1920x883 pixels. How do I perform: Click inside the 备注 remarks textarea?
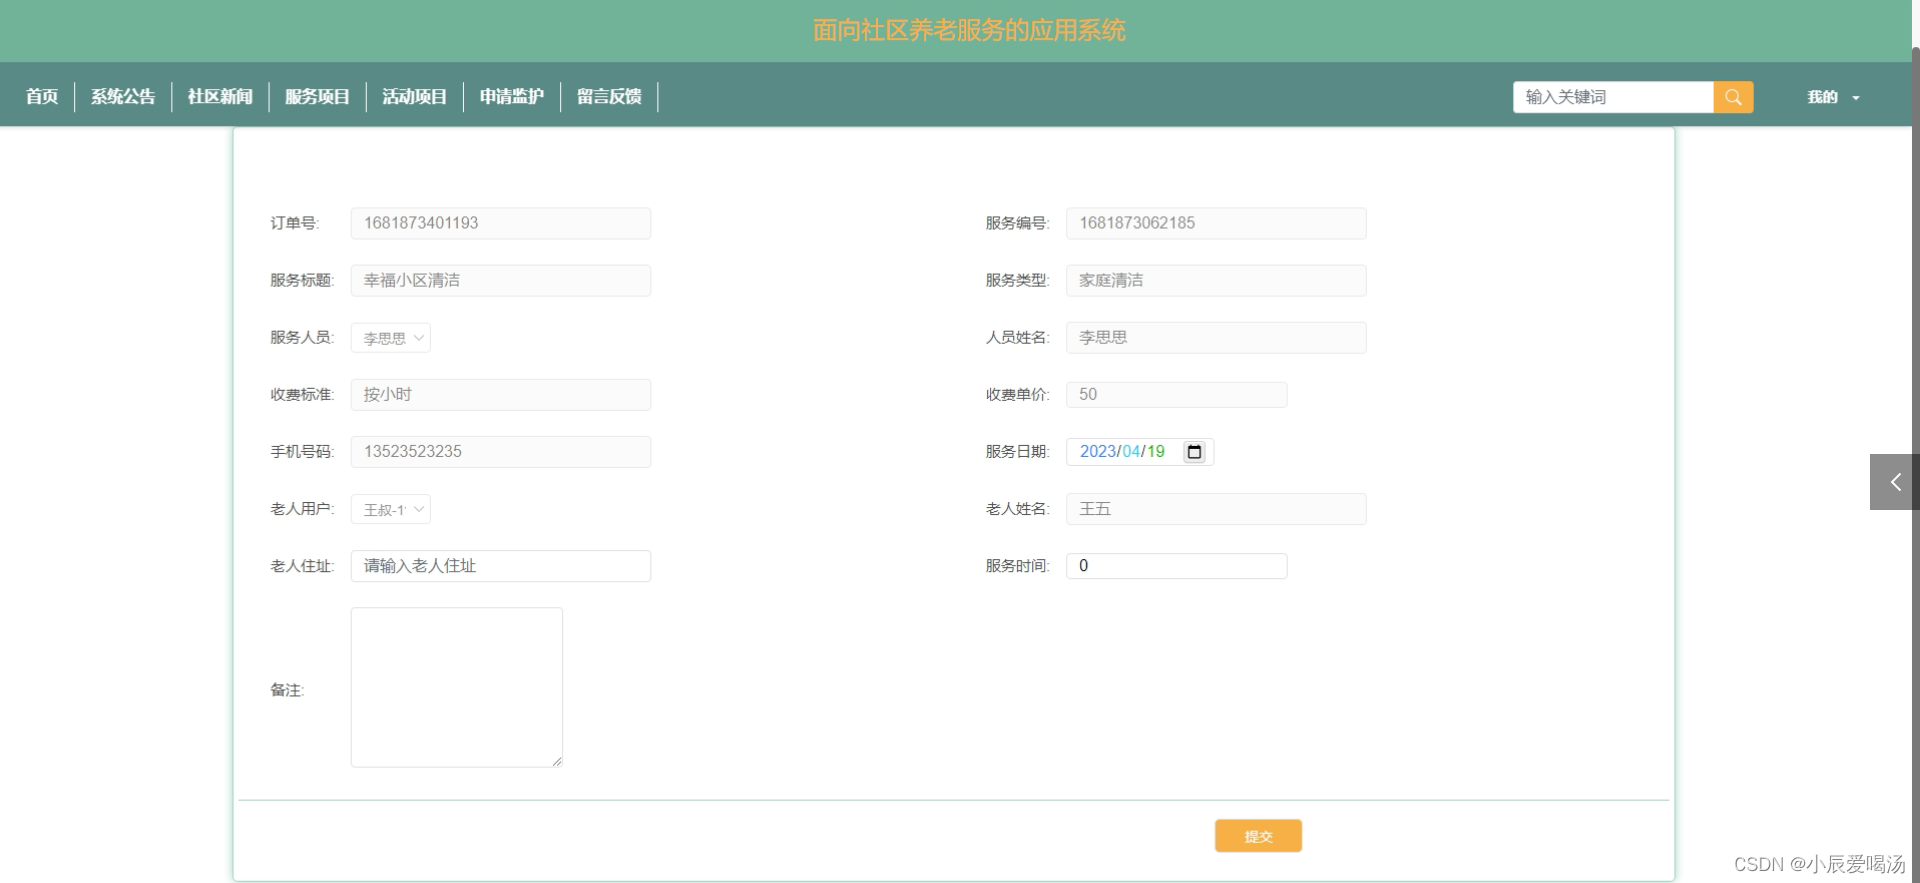tap(457, 688)
